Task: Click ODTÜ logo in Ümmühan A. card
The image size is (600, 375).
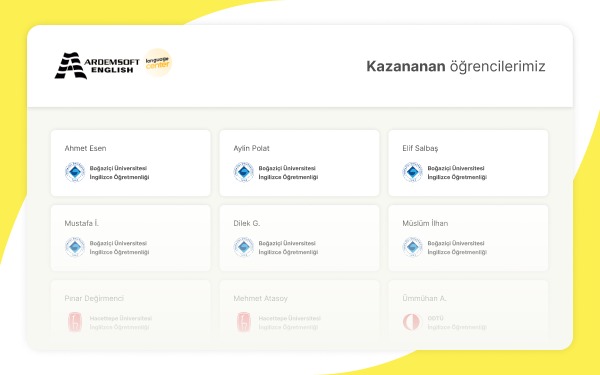Action: [x=412, y=322]
